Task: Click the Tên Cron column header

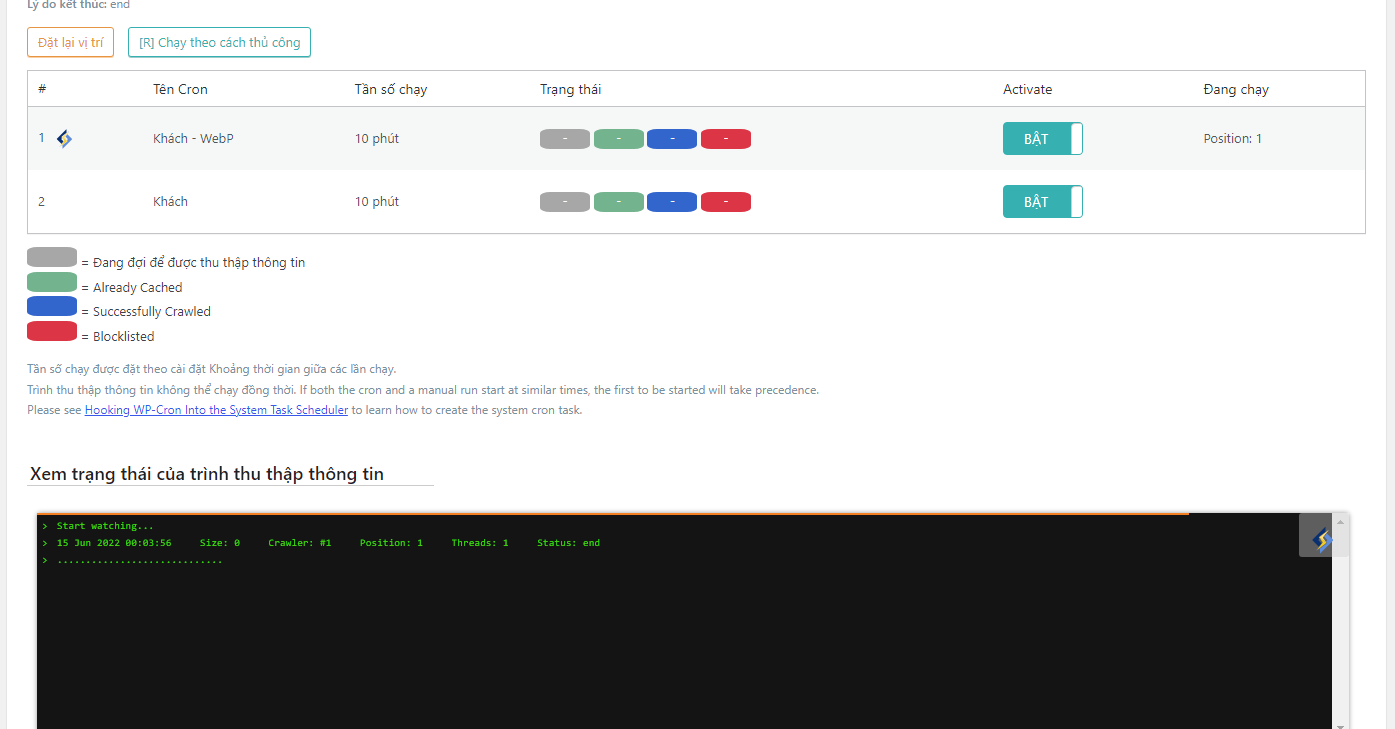Action: point(180,89)
